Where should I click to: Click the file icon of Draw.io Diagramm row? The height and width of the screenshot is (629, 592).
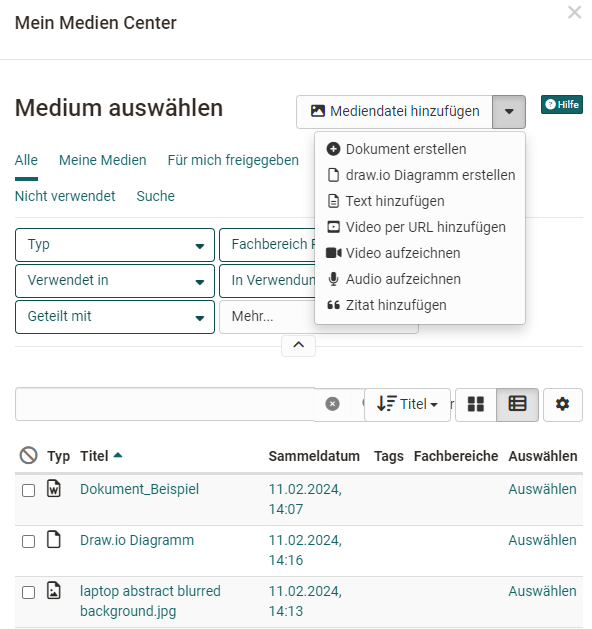54,539
